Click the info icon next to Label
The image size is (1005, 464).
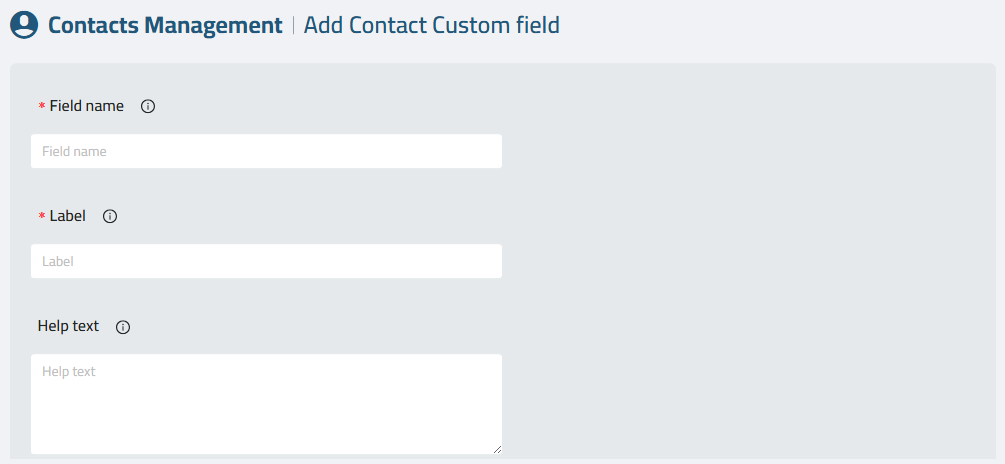pos(110,217)
